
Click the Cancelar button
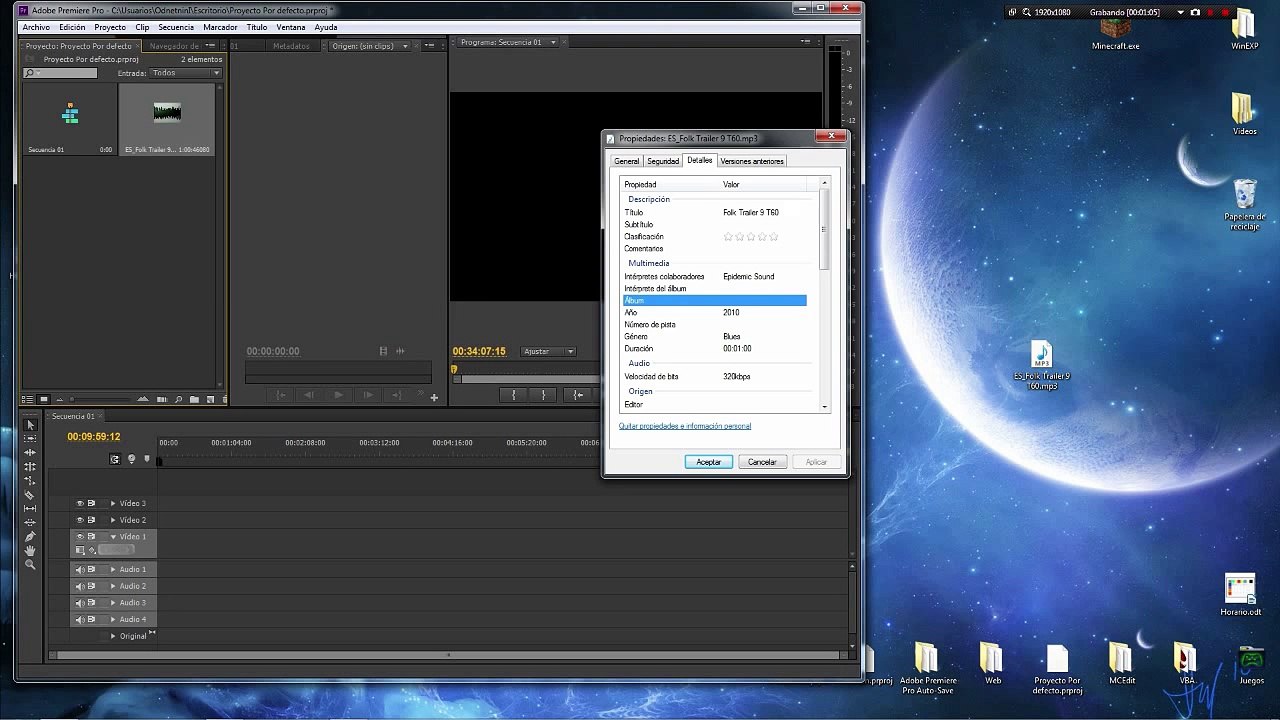[x=762, y=462]
